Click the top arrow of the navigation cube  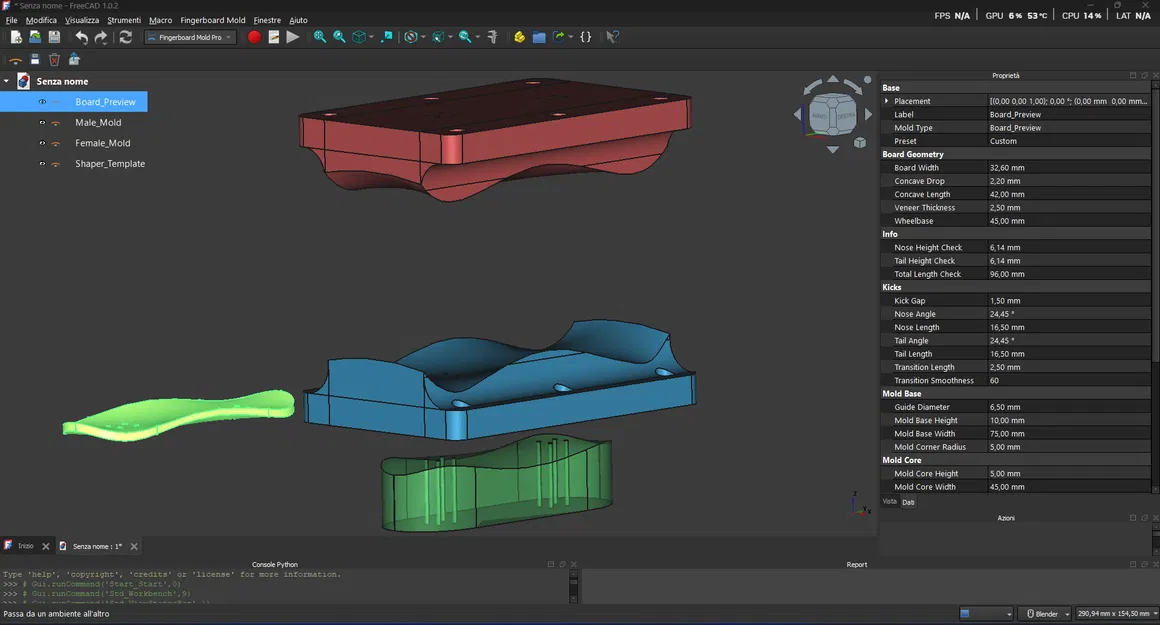[x=831, y=79]
